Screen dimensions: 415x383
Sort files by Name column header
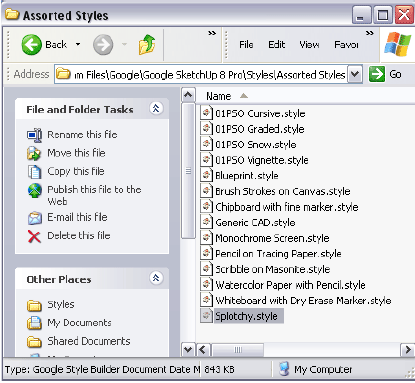pyautogui.click(x=218, y=96)
